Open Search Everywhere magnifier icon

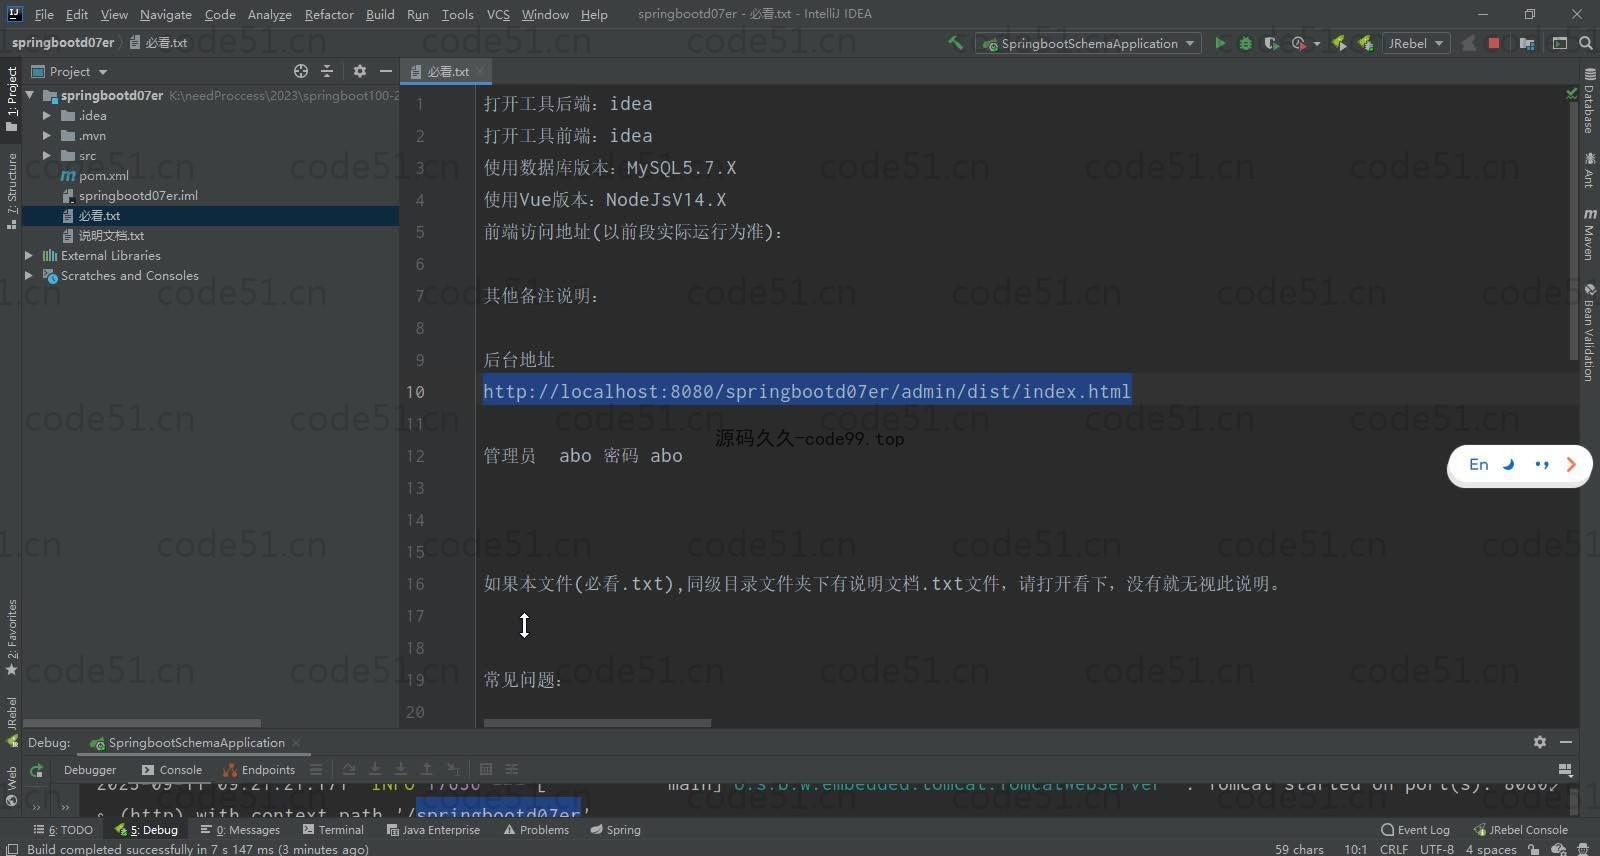pyautogui.click(x=1586, y=43)
